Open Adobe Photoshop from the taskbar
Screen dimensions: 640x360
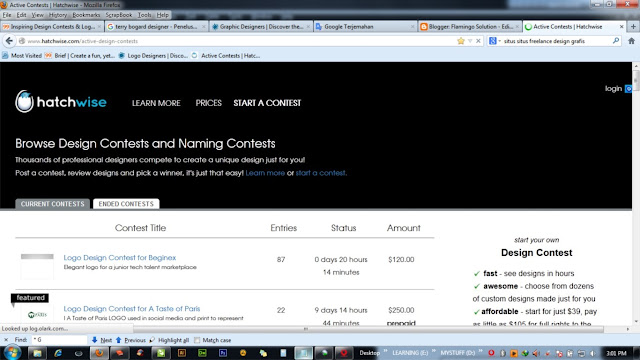pyautogui.click(x=223, y=353)
